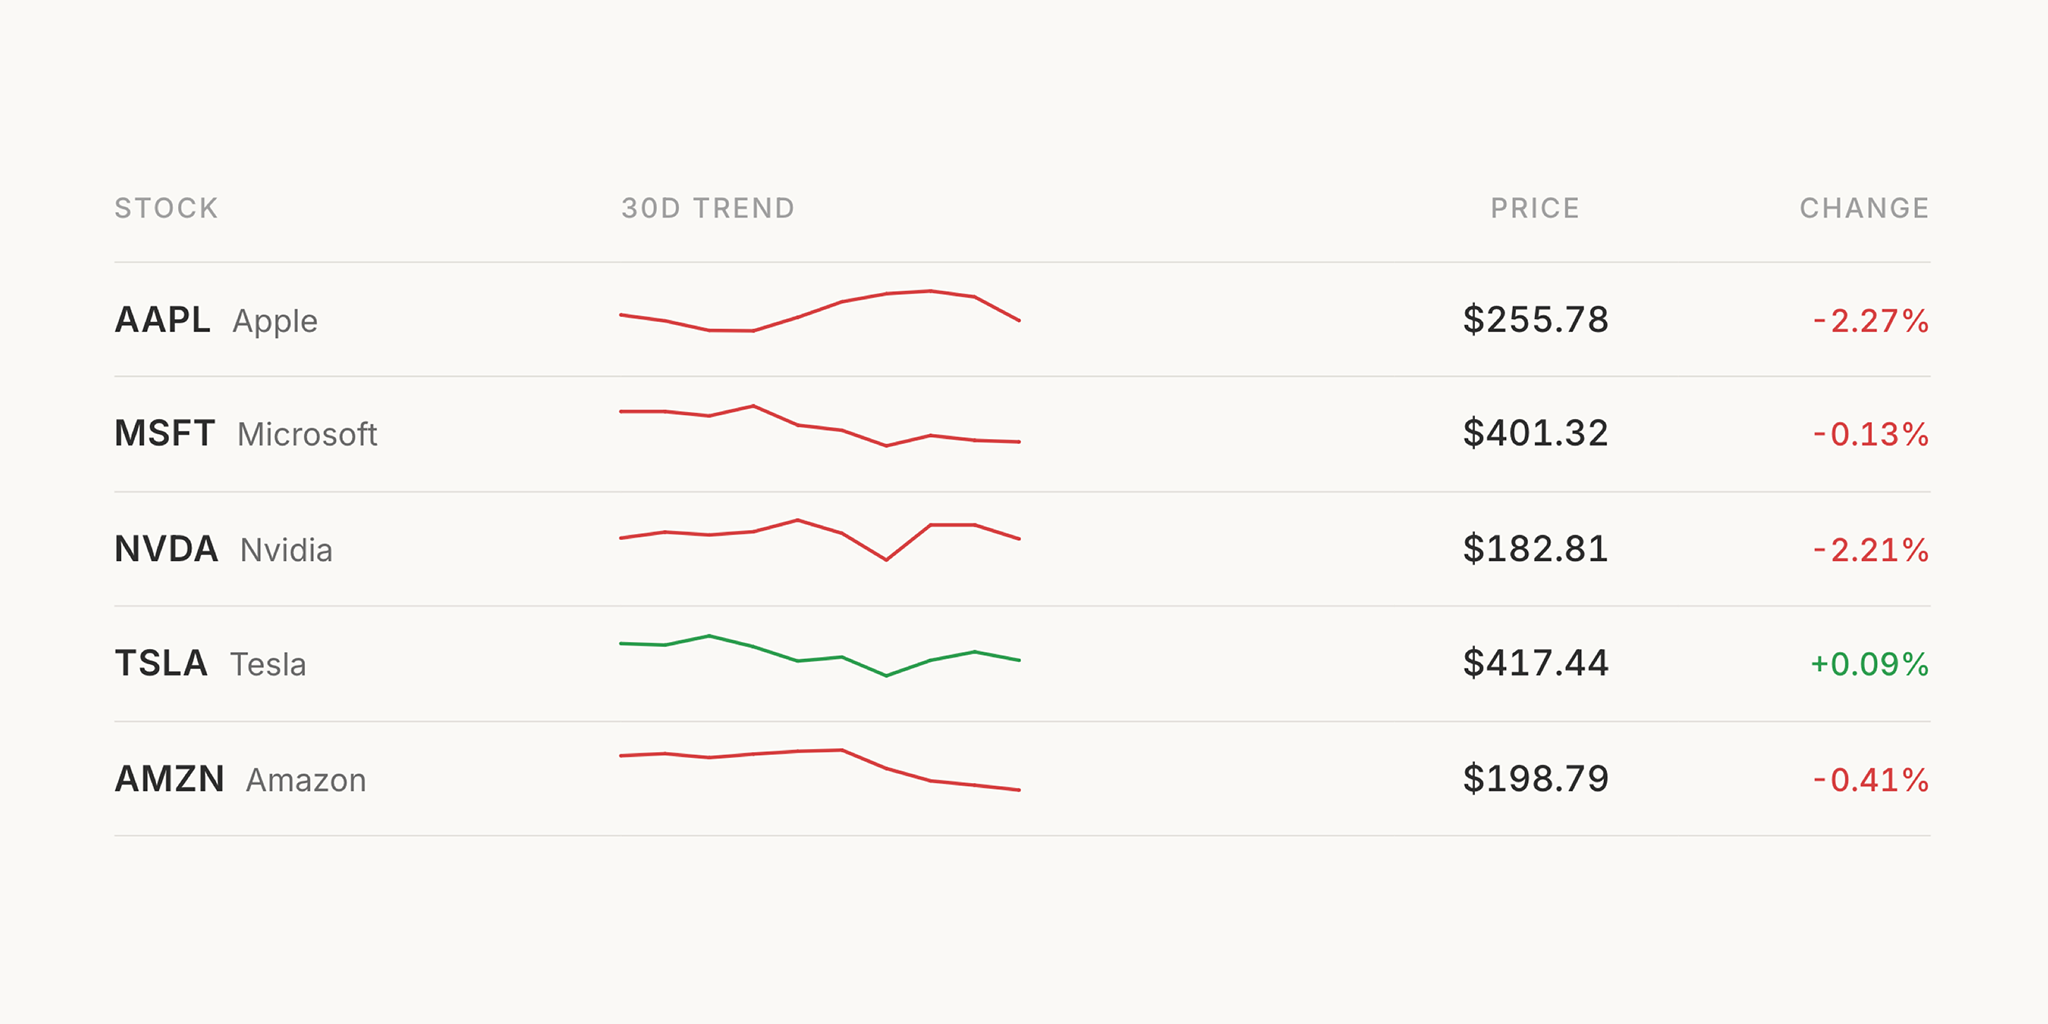Click the 30D TREND column header

click(707, 208)
